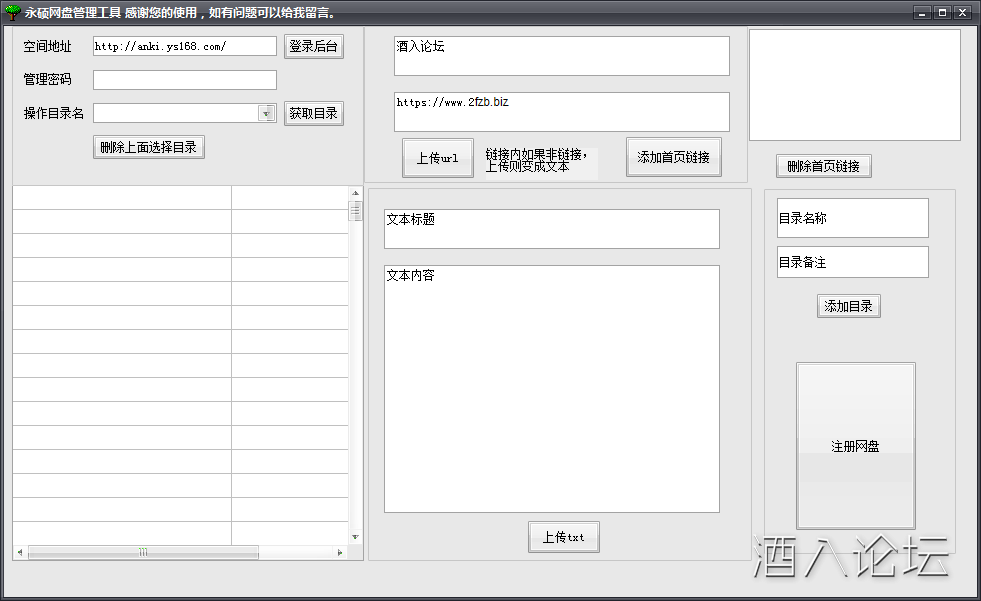Select the 文本标题 text field
Screen dimensions: 981x601
[551, 228]
